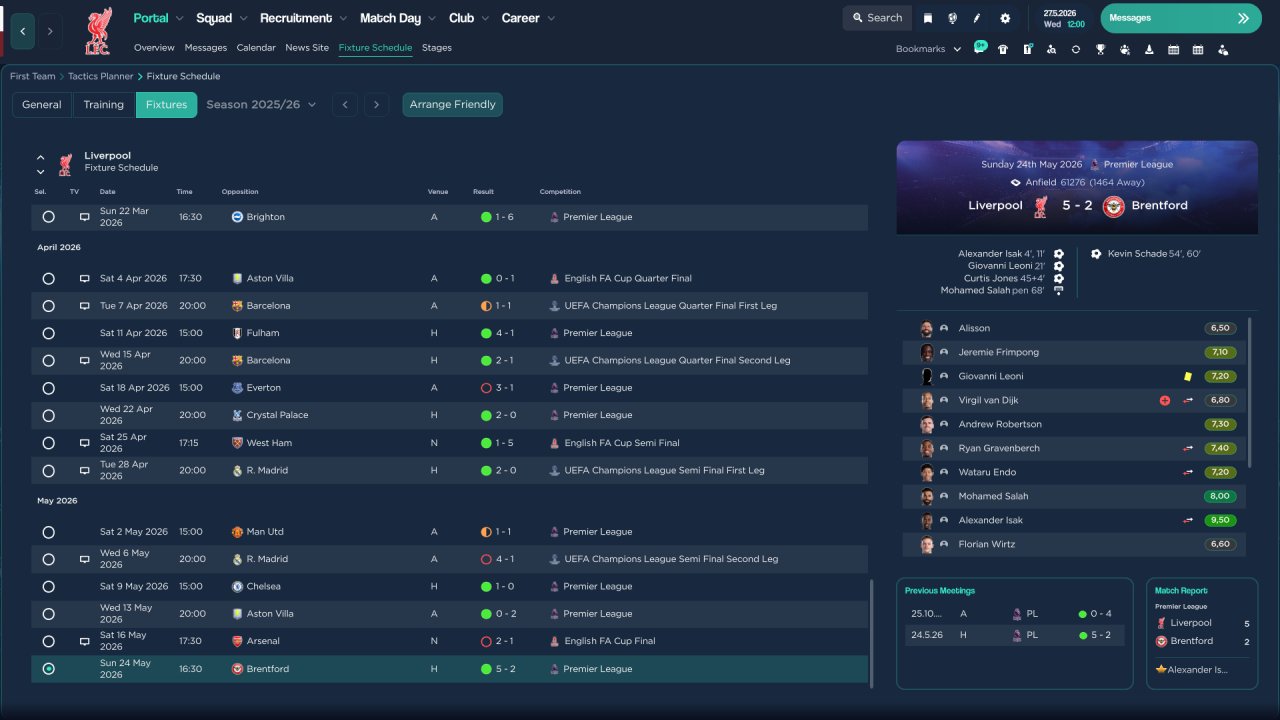Click Alexander Isak's substitution arrows icon
This screenshot has width=1280, height=720.
[1188, 520]
